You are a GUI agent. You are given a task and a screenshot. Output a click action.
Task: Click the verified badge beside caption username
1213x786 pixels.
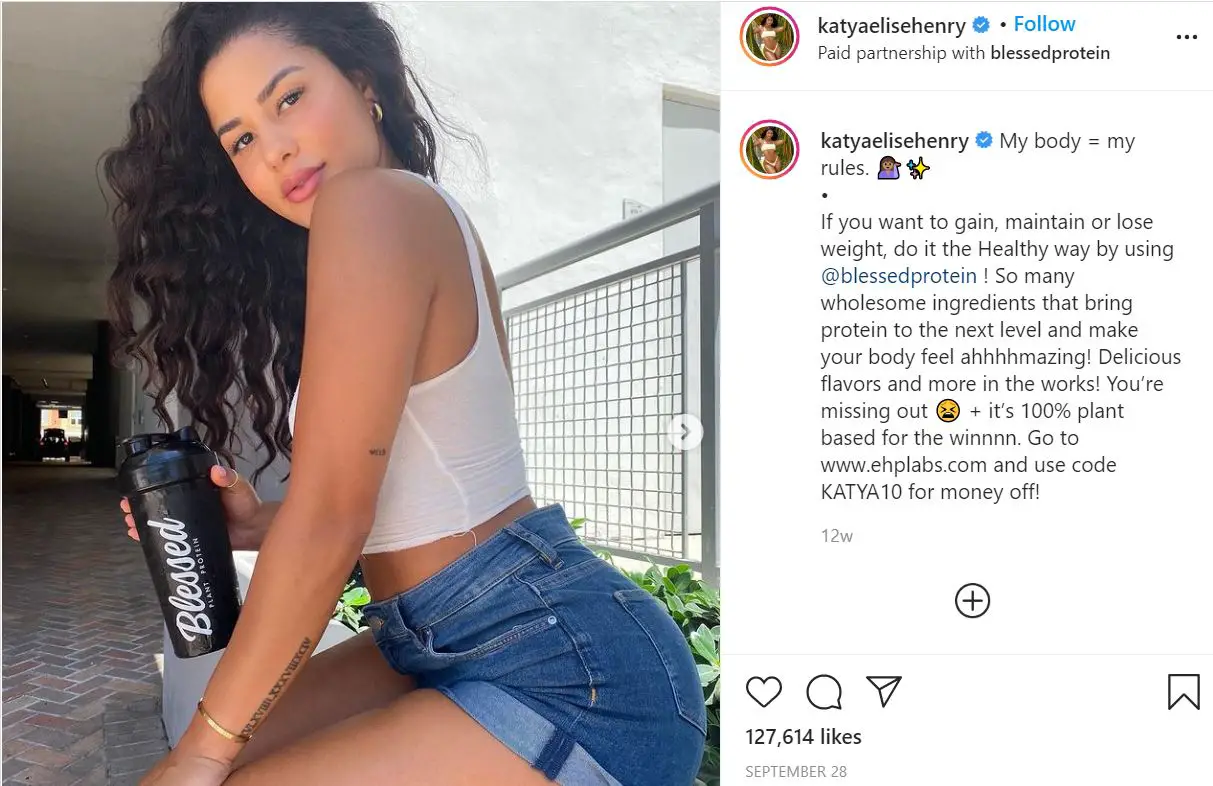(983, 141)
